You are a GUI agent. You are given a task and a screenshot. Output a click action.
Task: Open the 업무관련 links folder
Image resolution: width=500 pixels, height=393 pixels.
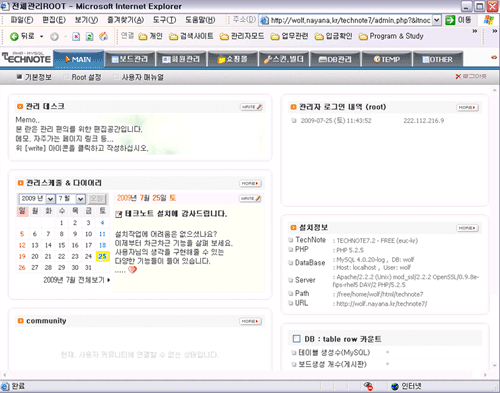289,36
